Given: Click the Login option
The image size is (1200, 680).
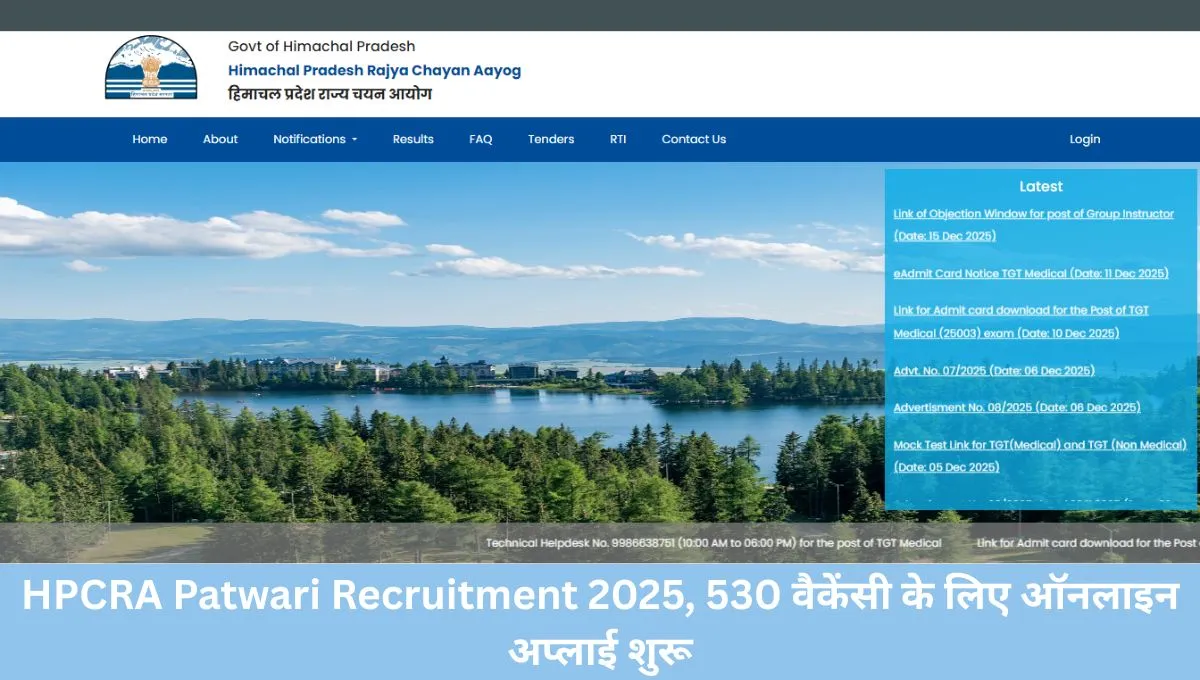Looking at the screenshot, I should click(1084, 139).
